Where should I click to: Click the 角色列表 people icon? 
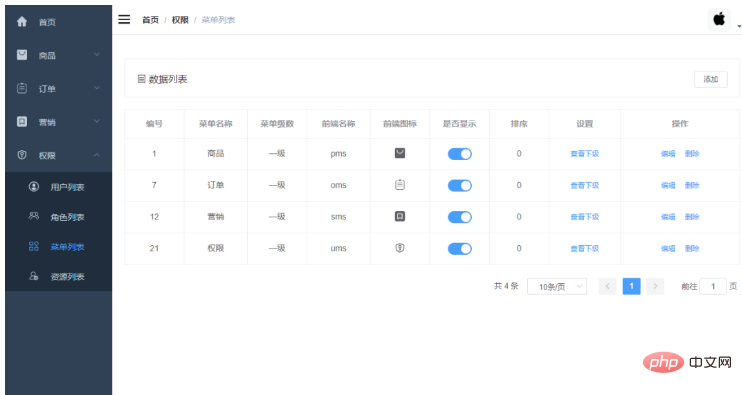point(34,216)
